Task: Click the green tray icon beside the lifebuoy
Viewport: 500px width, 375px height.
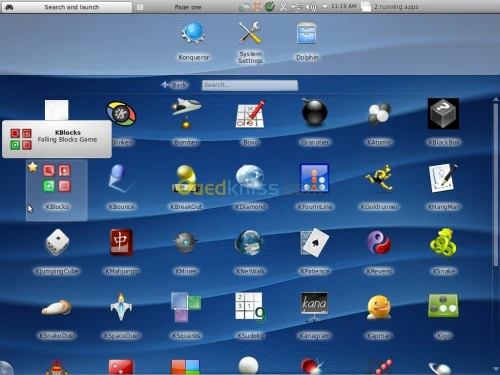Action: (270, 6)
